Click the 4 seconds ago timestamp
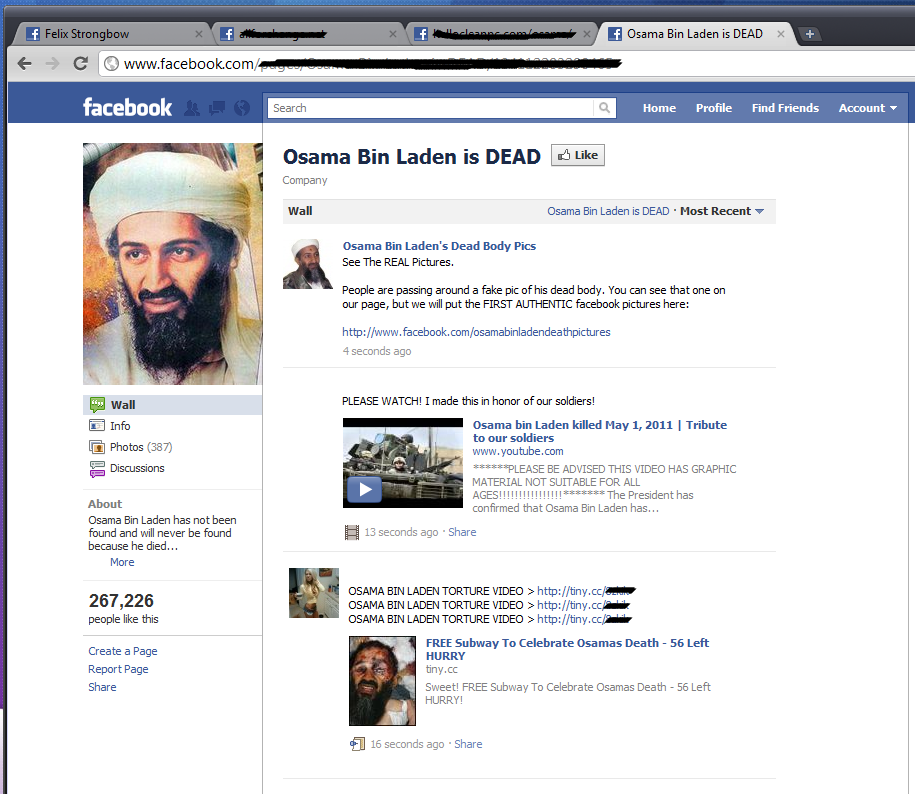The width and height of the screenshot is (915, 794). coord(376,351)
